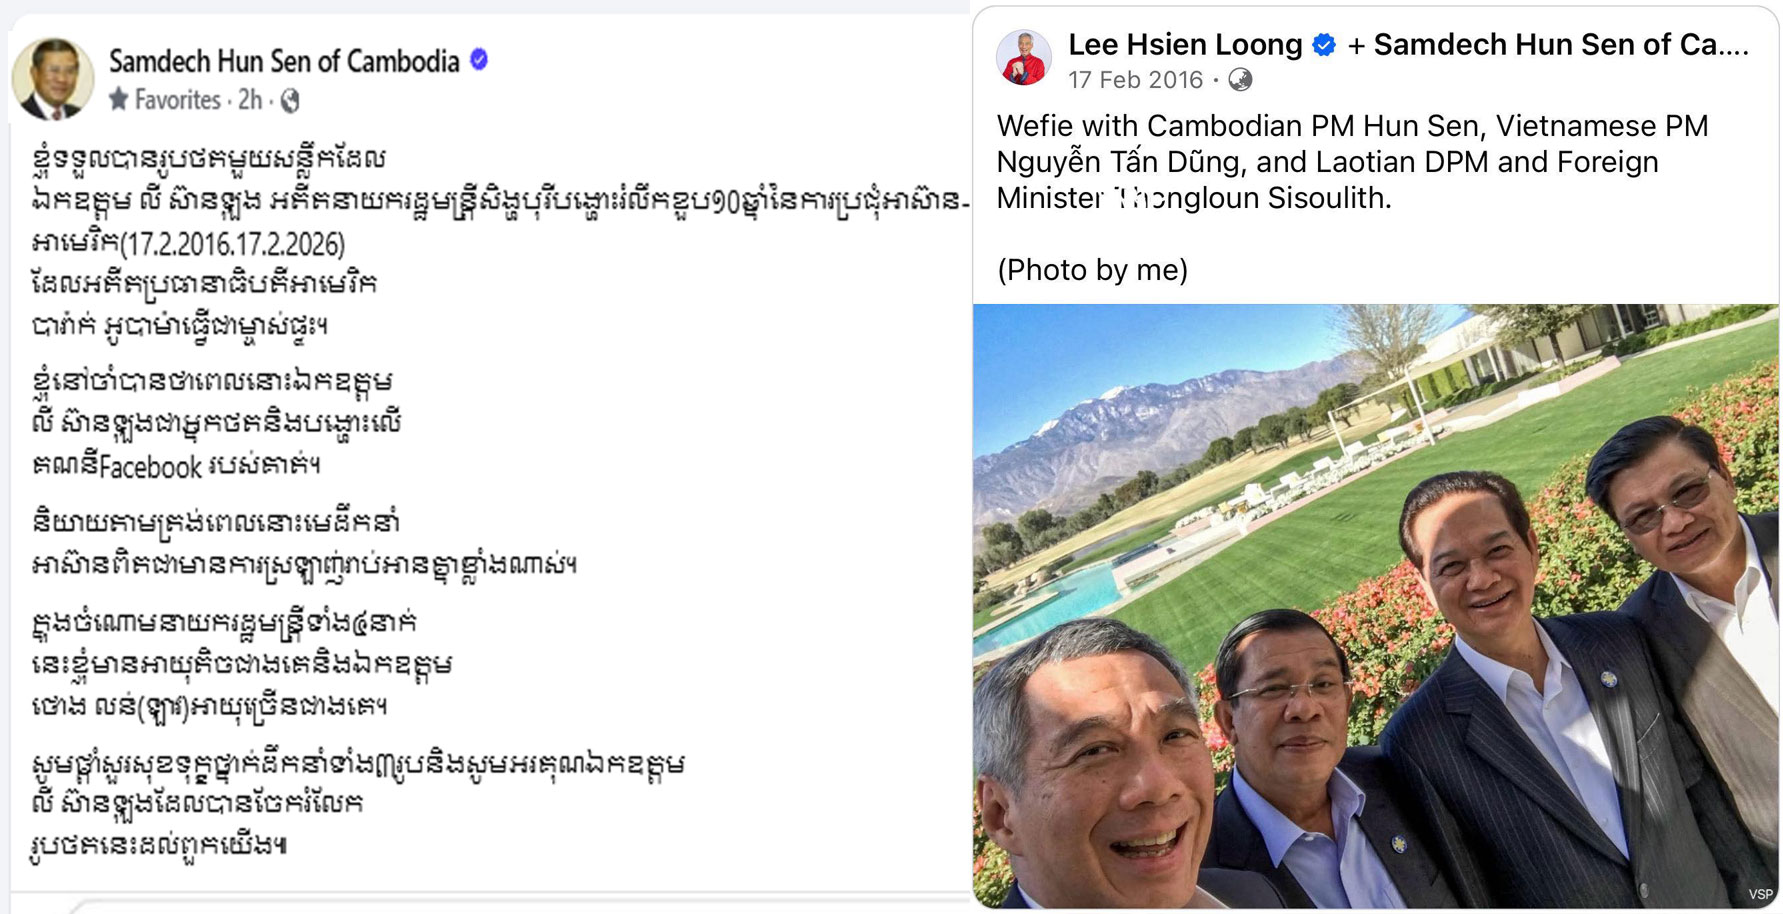1783x914 pixels.
Task: Click verified badge next to Lee Hsien Loong
Action: coord(1324,45)
